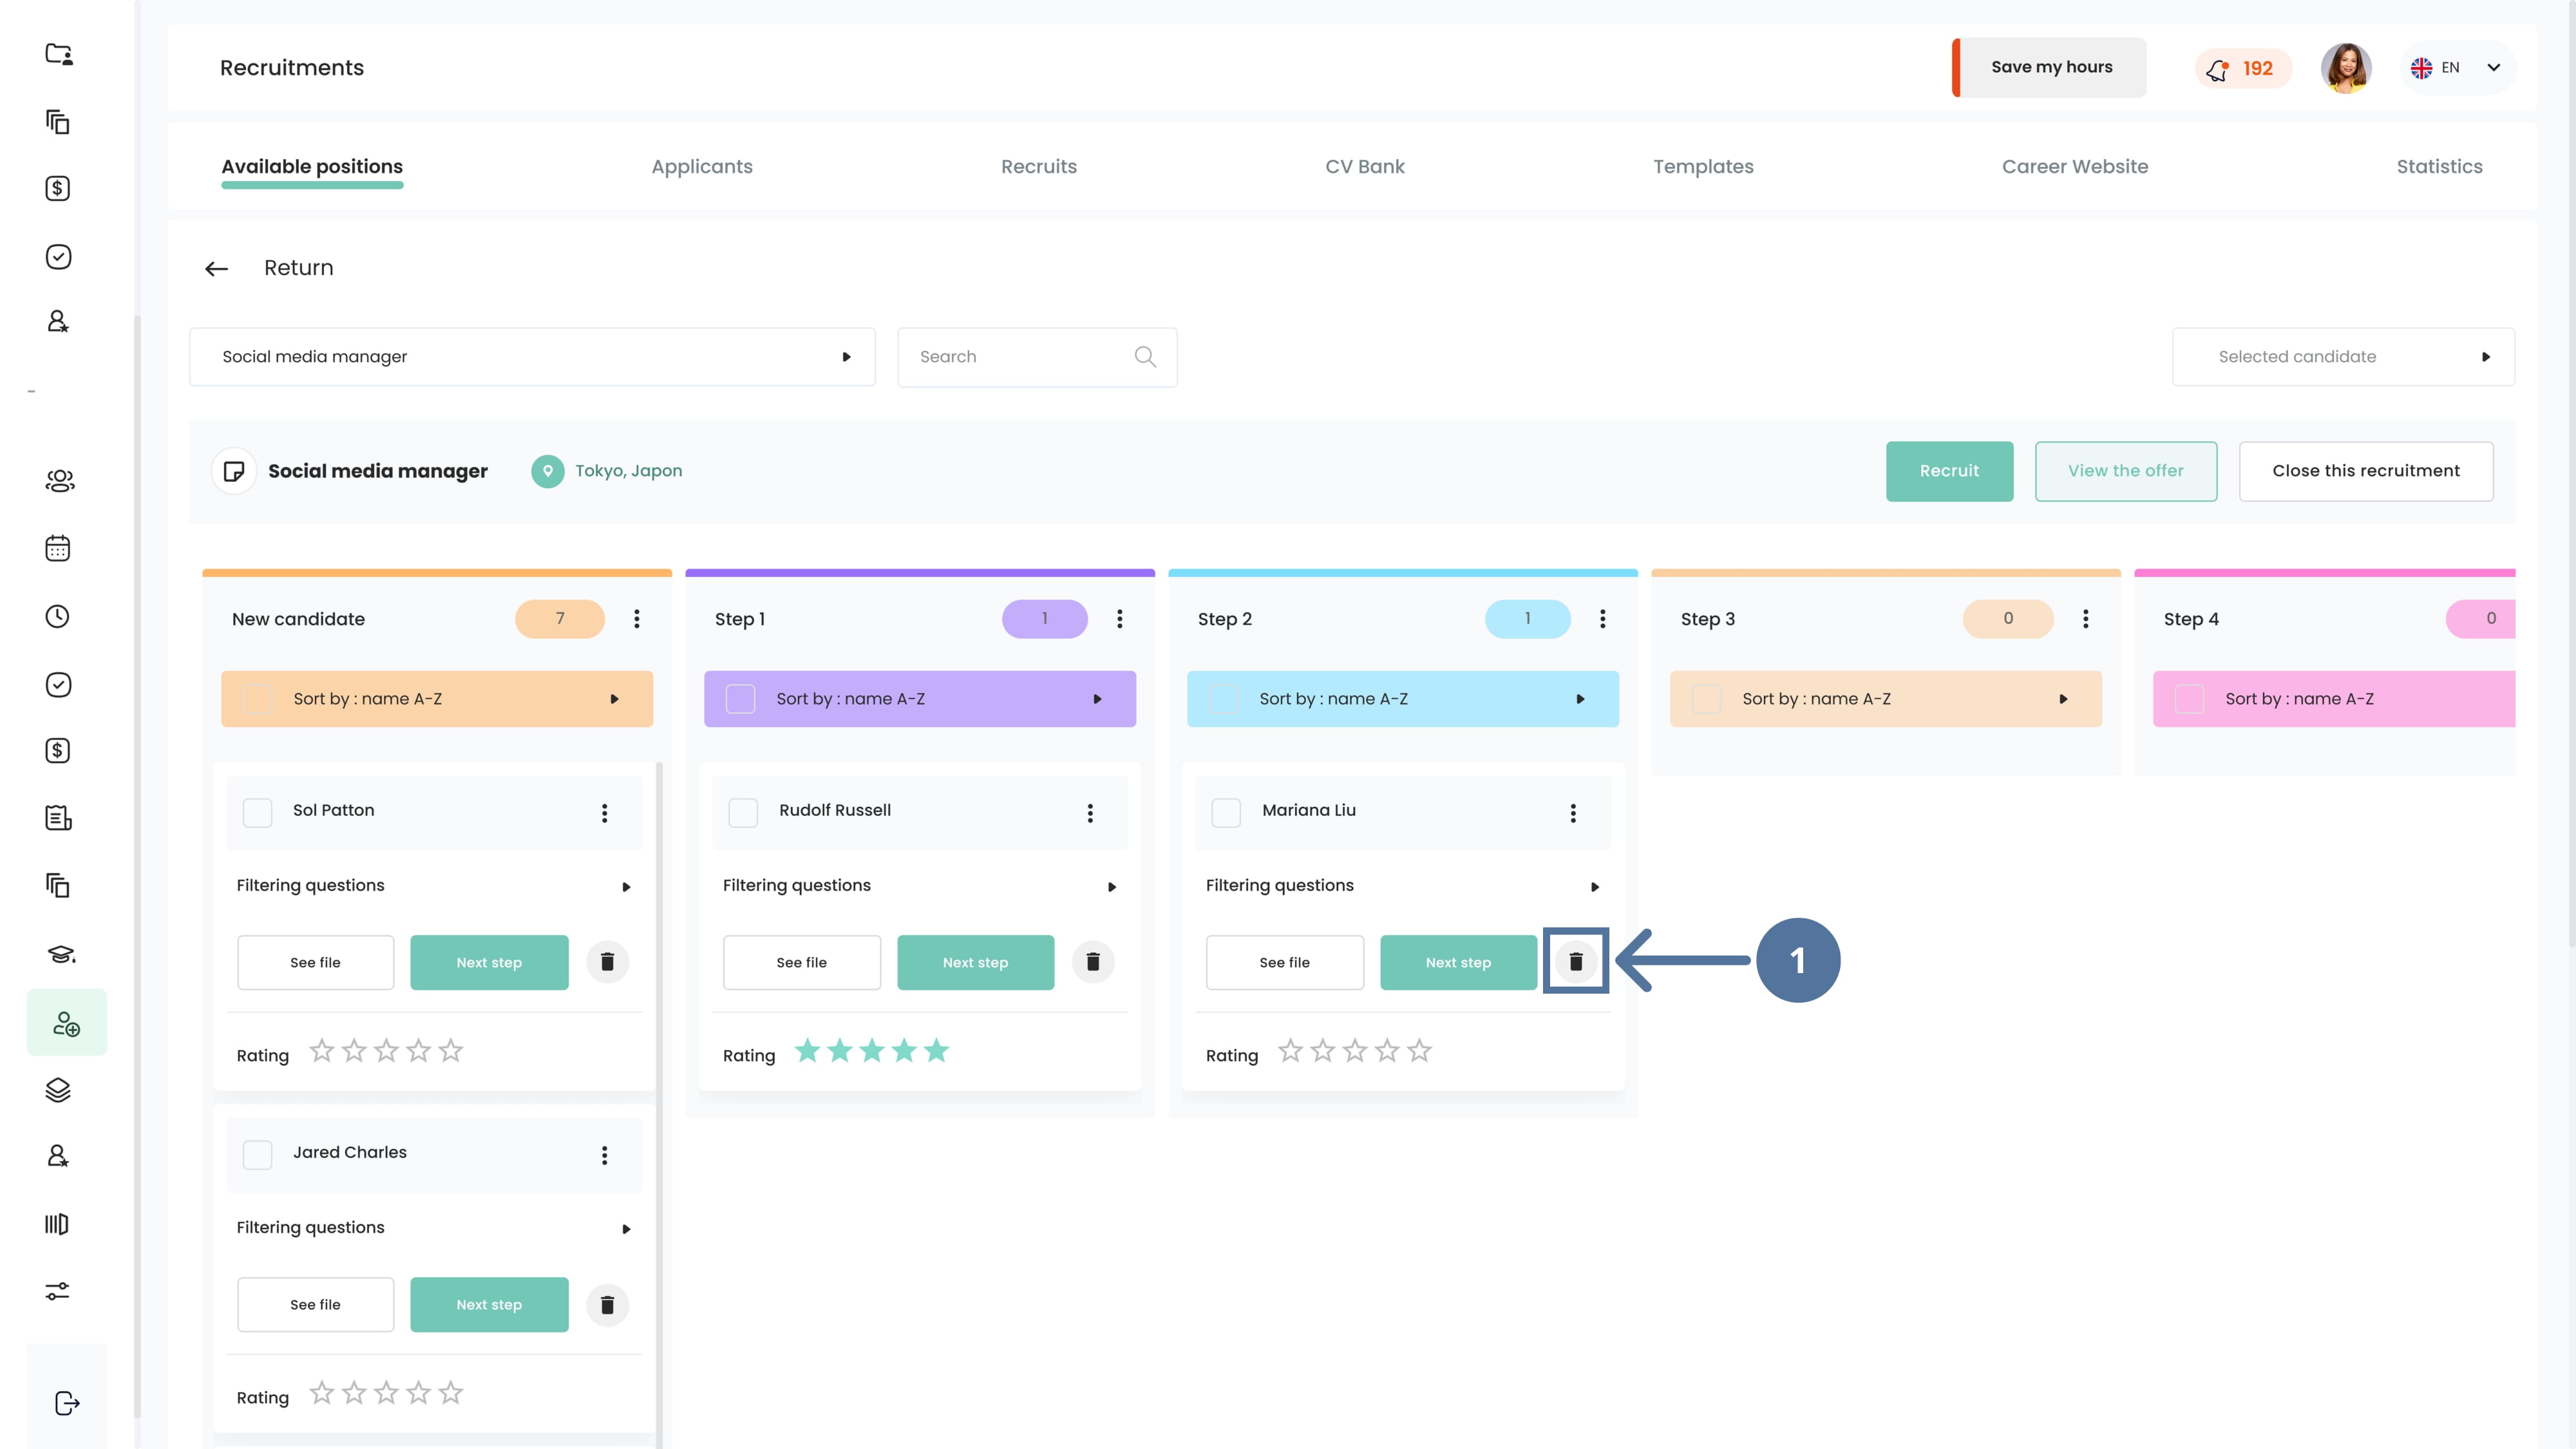Delete Rudolf Russell with trash icon

pos(1093,962)
